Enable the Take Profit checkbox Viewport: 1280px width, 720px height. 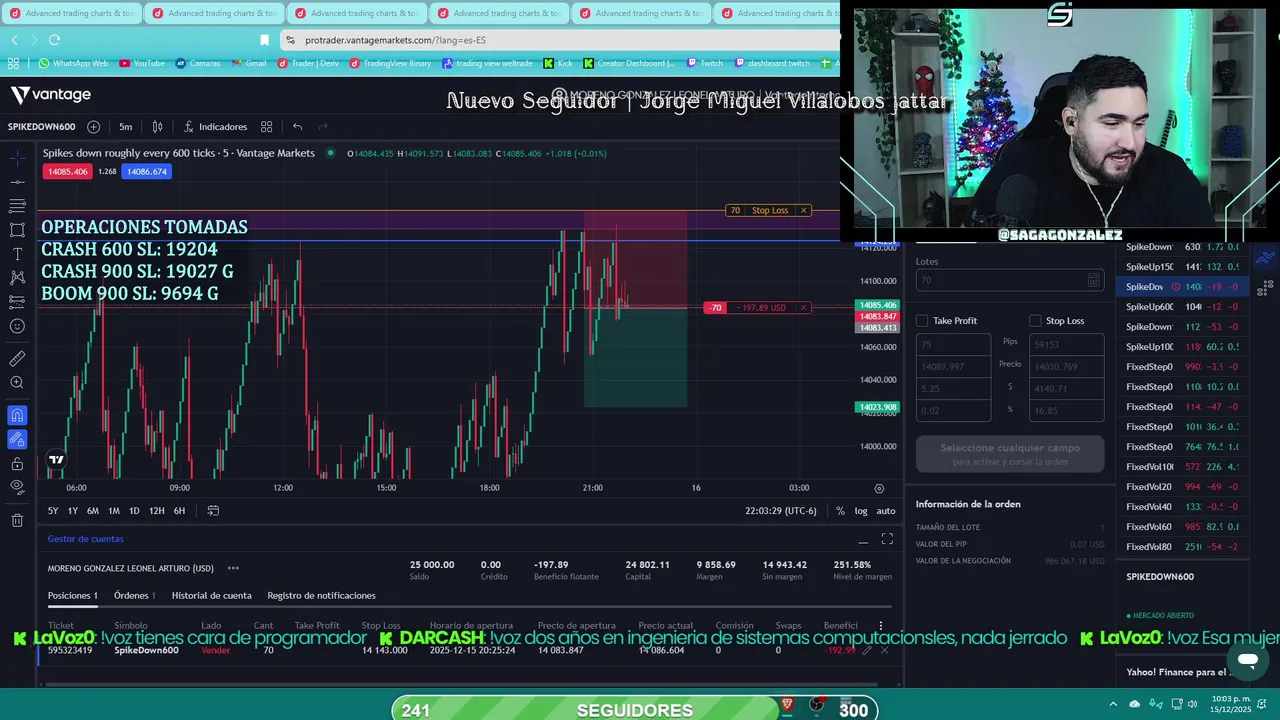(x=922, y=321)
